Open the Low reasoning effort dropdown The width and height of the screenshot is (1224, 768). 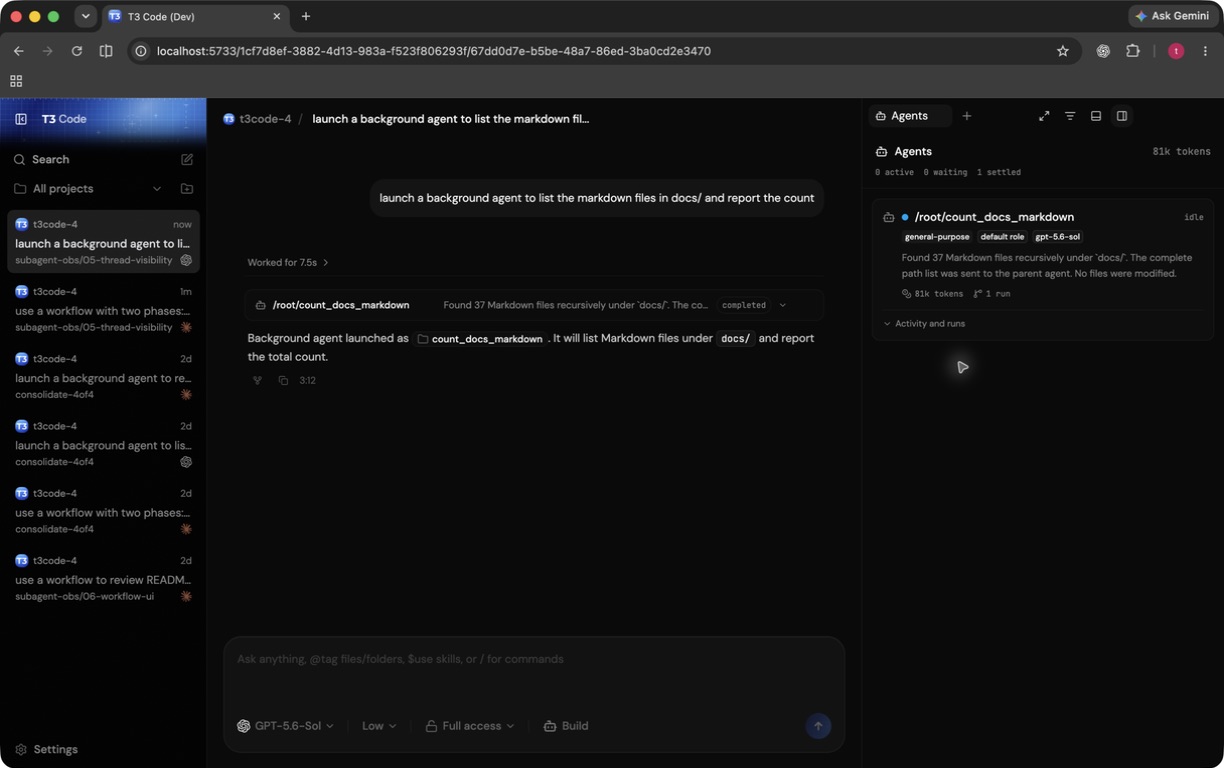coord(379,726)
